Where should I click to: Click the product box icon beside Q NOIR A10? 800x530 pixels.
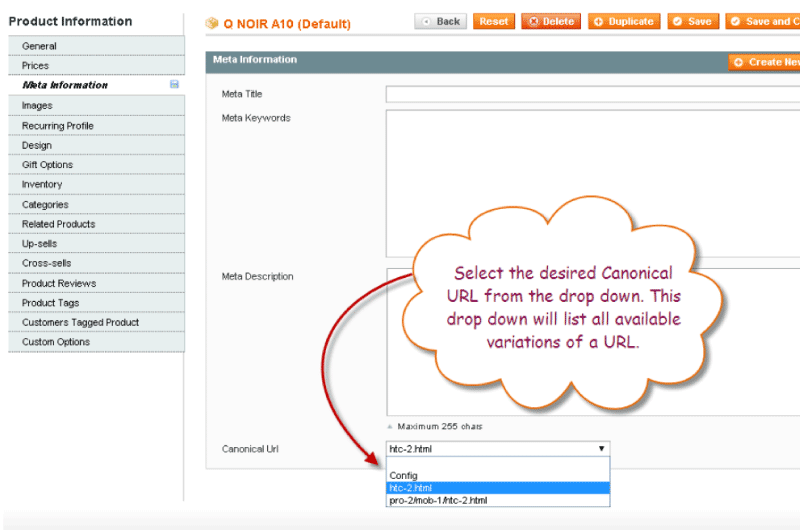[x=211, y=23]
